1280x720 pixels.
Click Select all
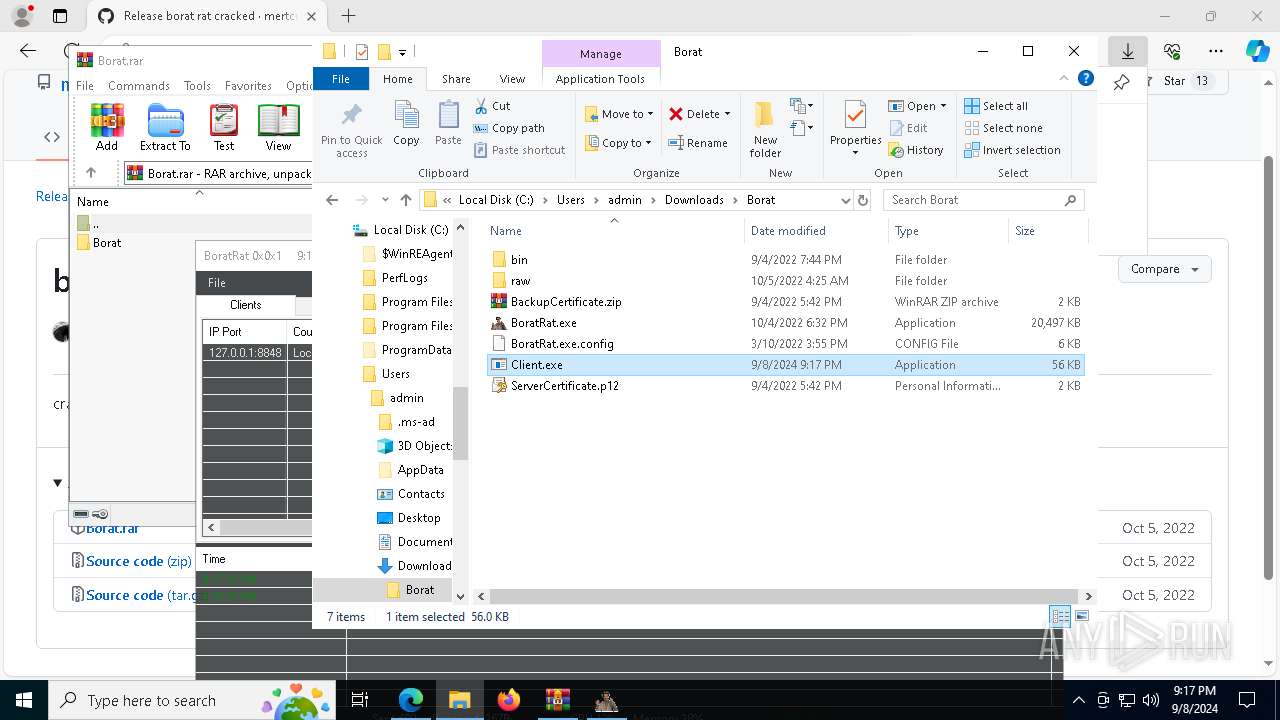point(995,106)
